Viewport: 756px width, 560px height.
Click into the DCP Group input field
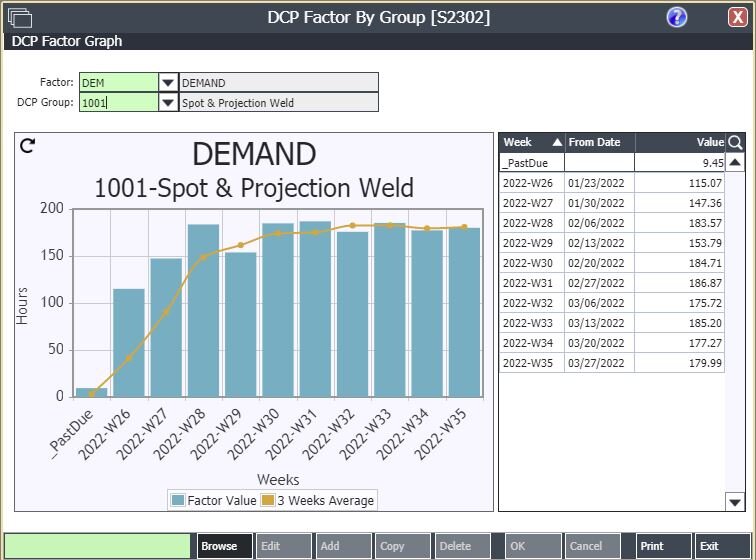pos(118,103)
